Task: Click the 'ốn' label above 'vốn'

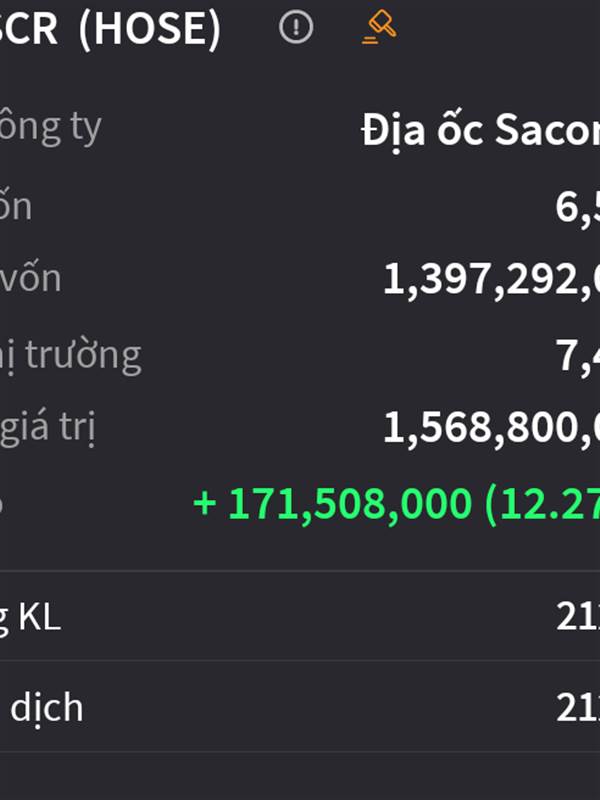Action: click(x=16, y=206)
